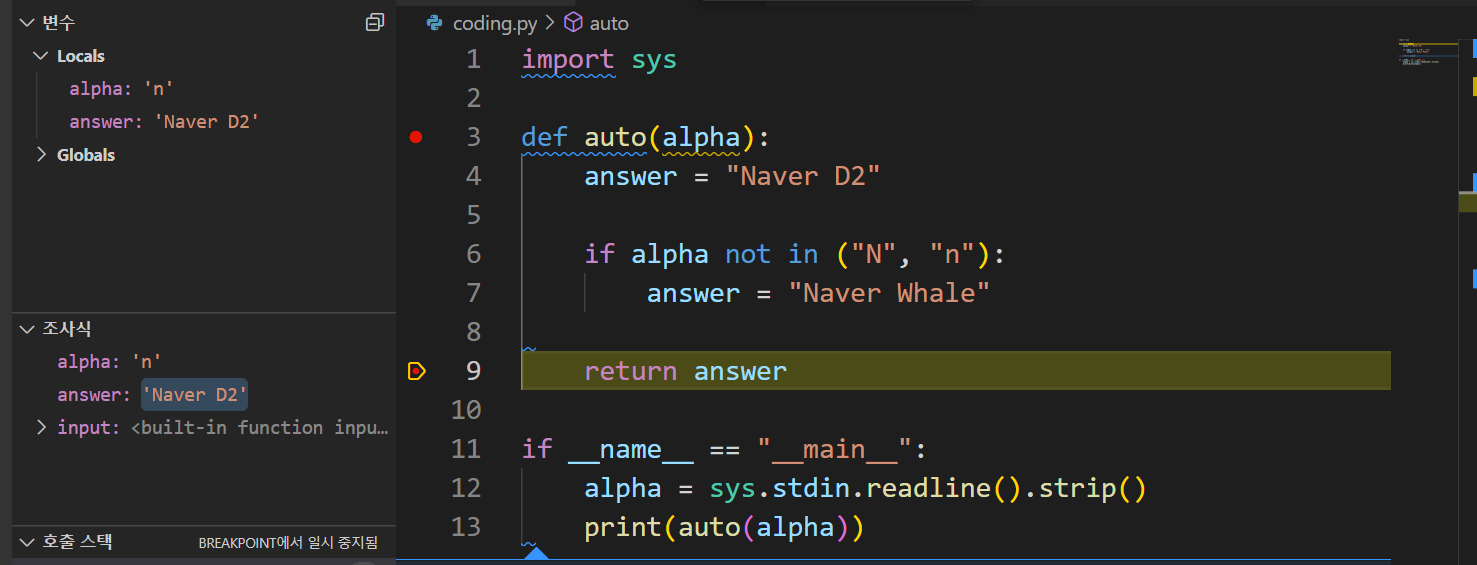1477x565 pixels.
Task: Click the collapse-all icon in 변수 header
Action: coord(375,22)
